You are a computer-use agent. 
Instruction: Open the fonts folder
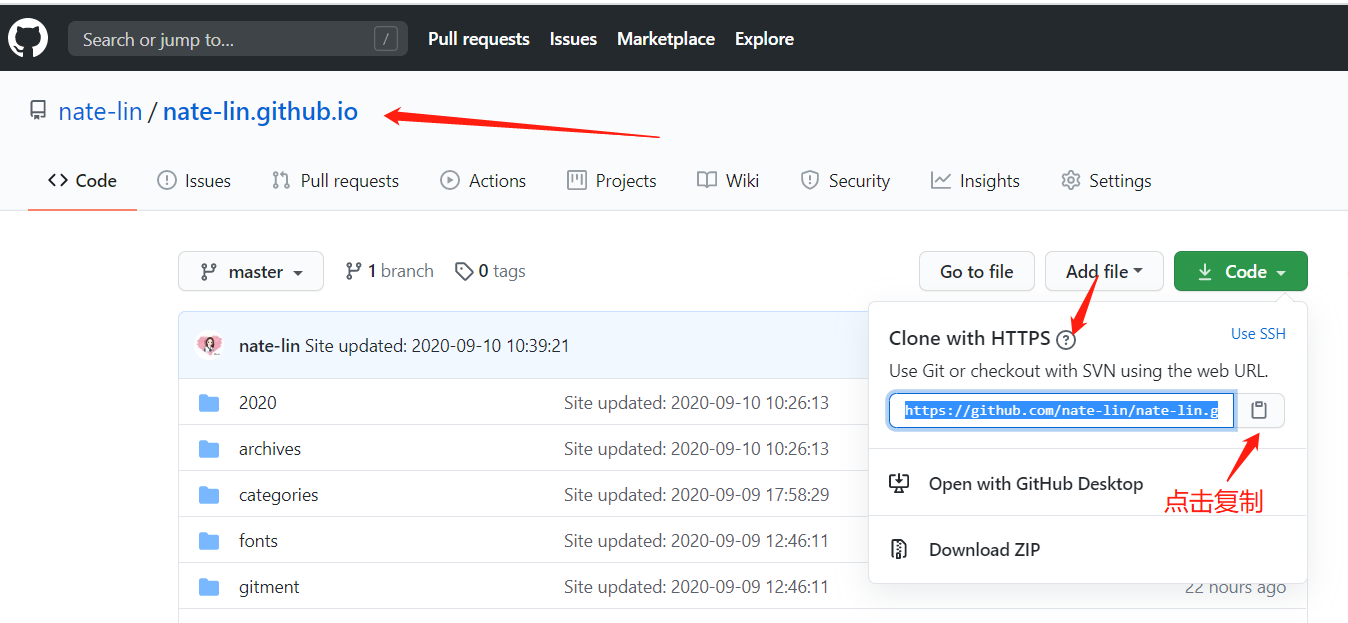click(258, 541)
